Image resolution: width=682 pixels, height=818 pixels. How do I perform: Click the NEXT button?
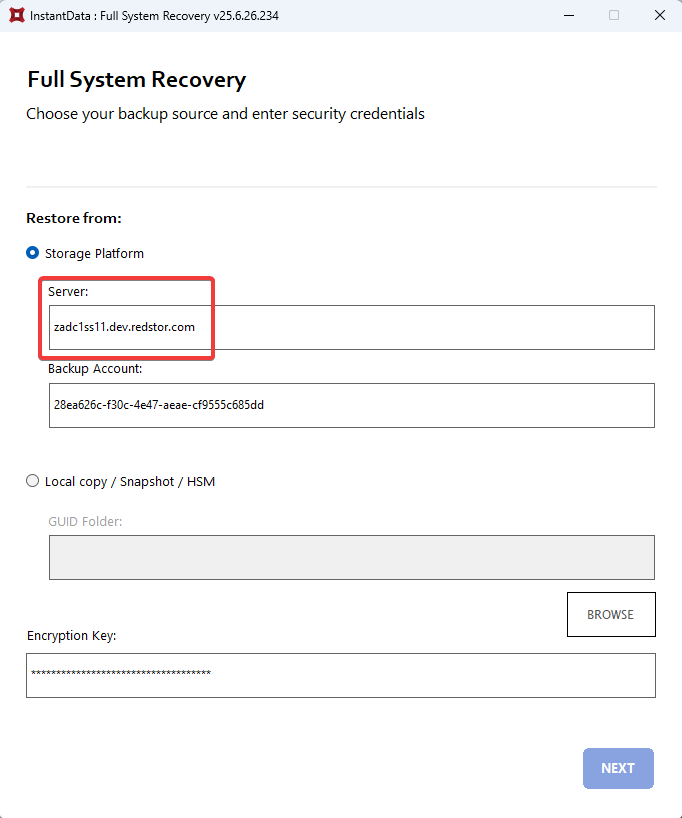tap(618, 768)
